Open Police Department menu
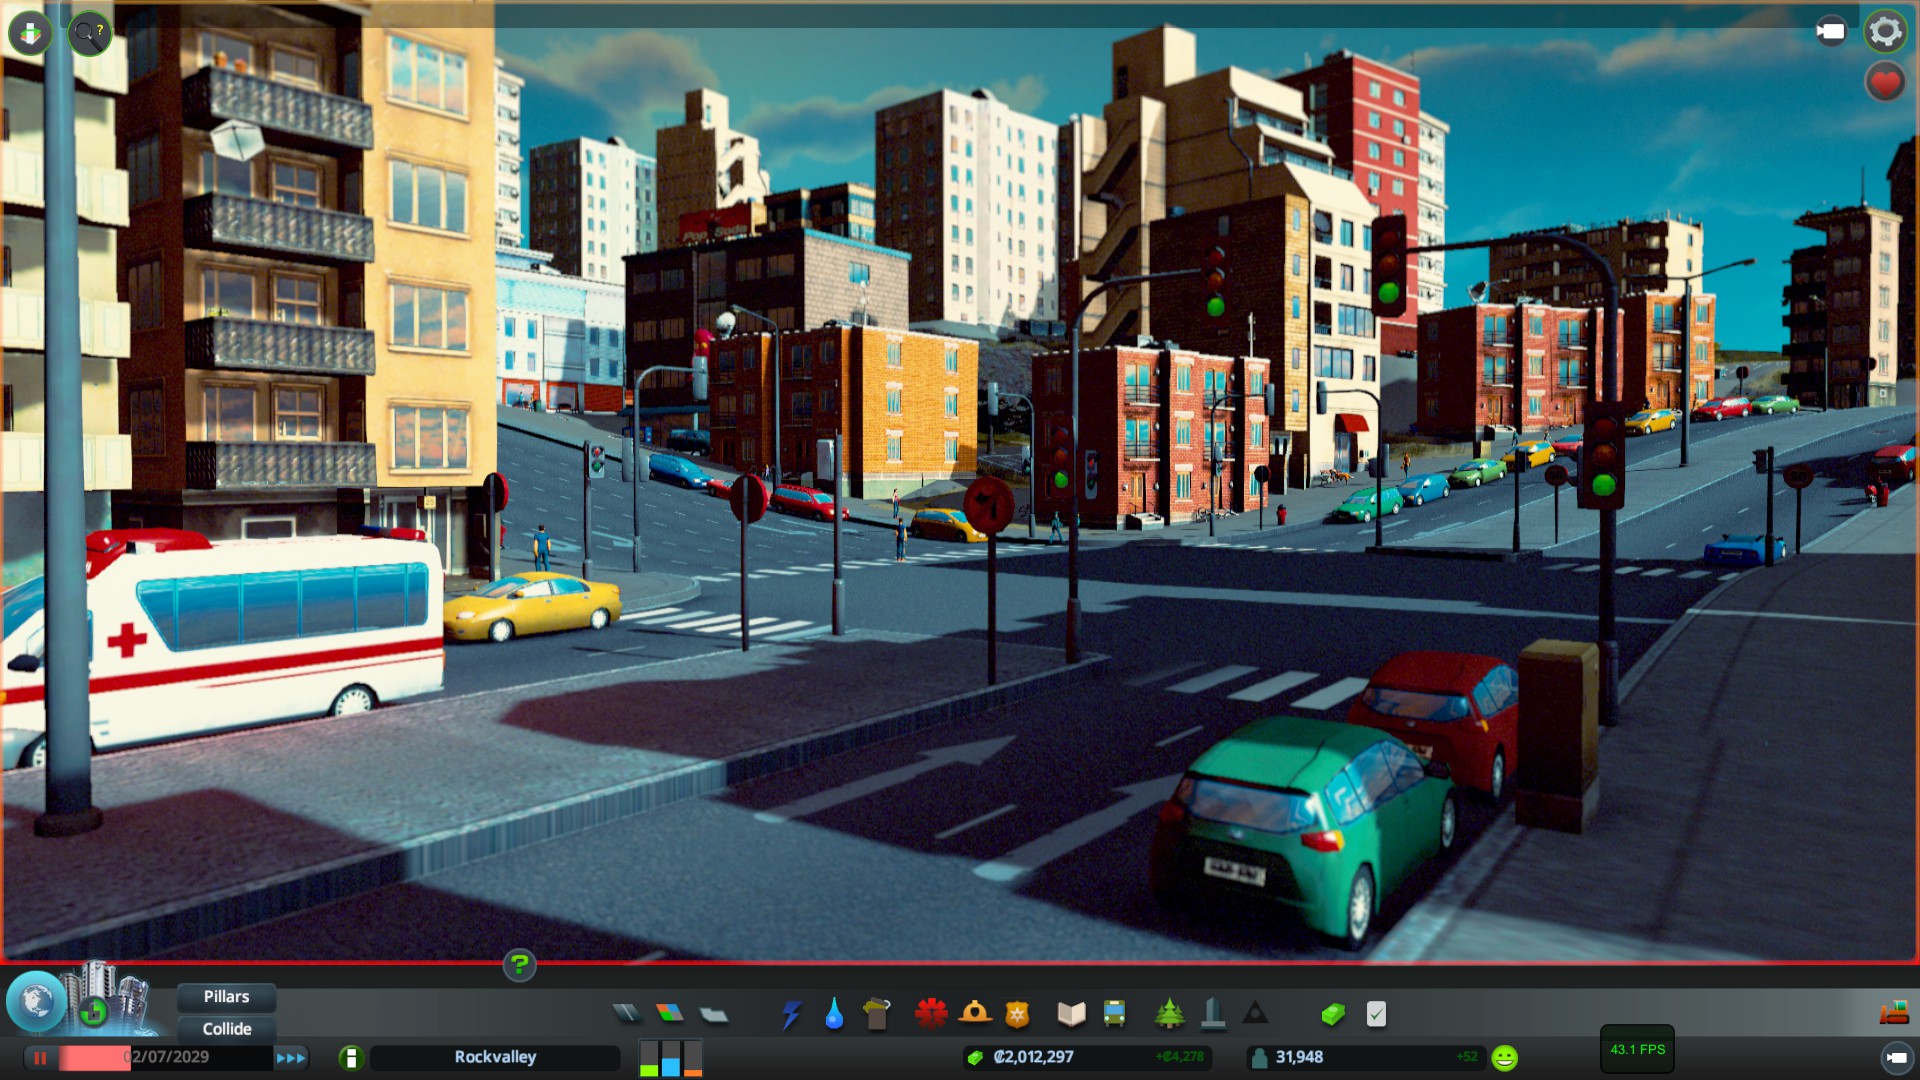Viewport: 1920px width, 1080px height. 1017,1015
